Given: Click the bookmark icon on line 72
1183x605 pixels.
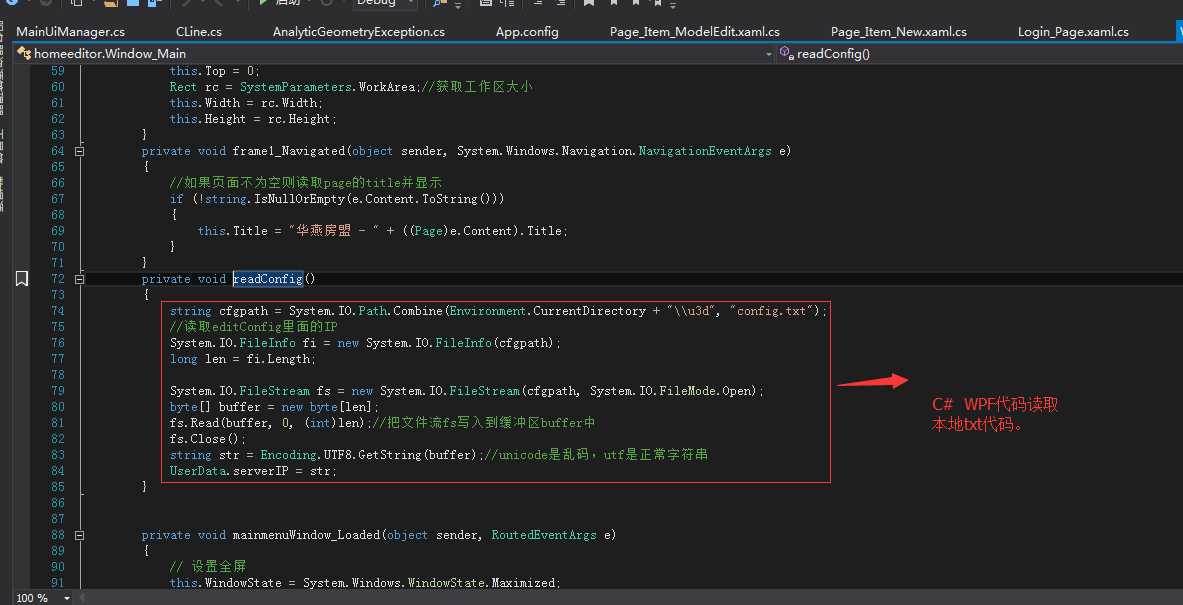Looking at the screenshot, I should tap(22, 279).
